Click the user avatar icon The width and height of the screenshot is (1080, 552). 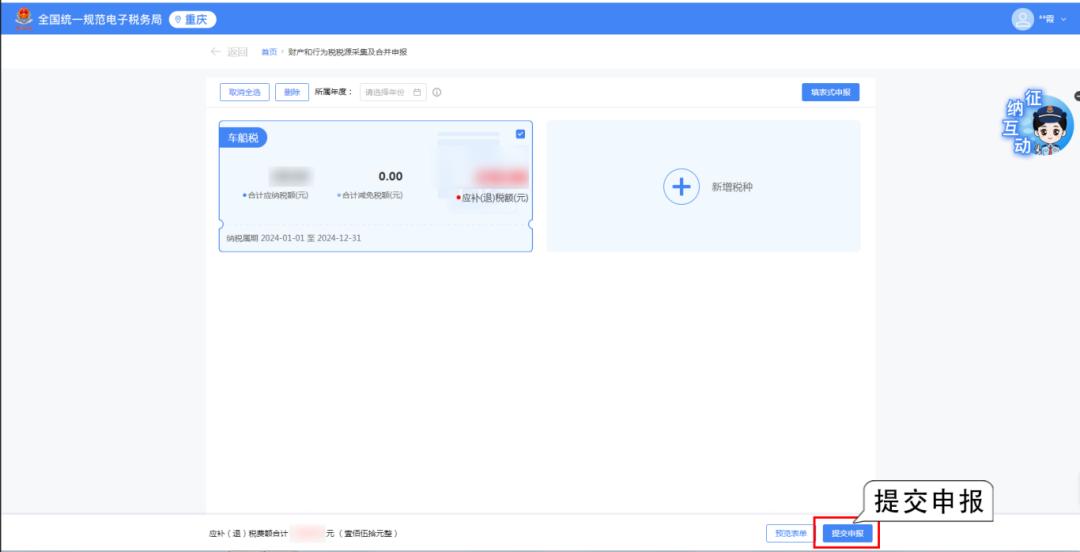click(1022, 19)
